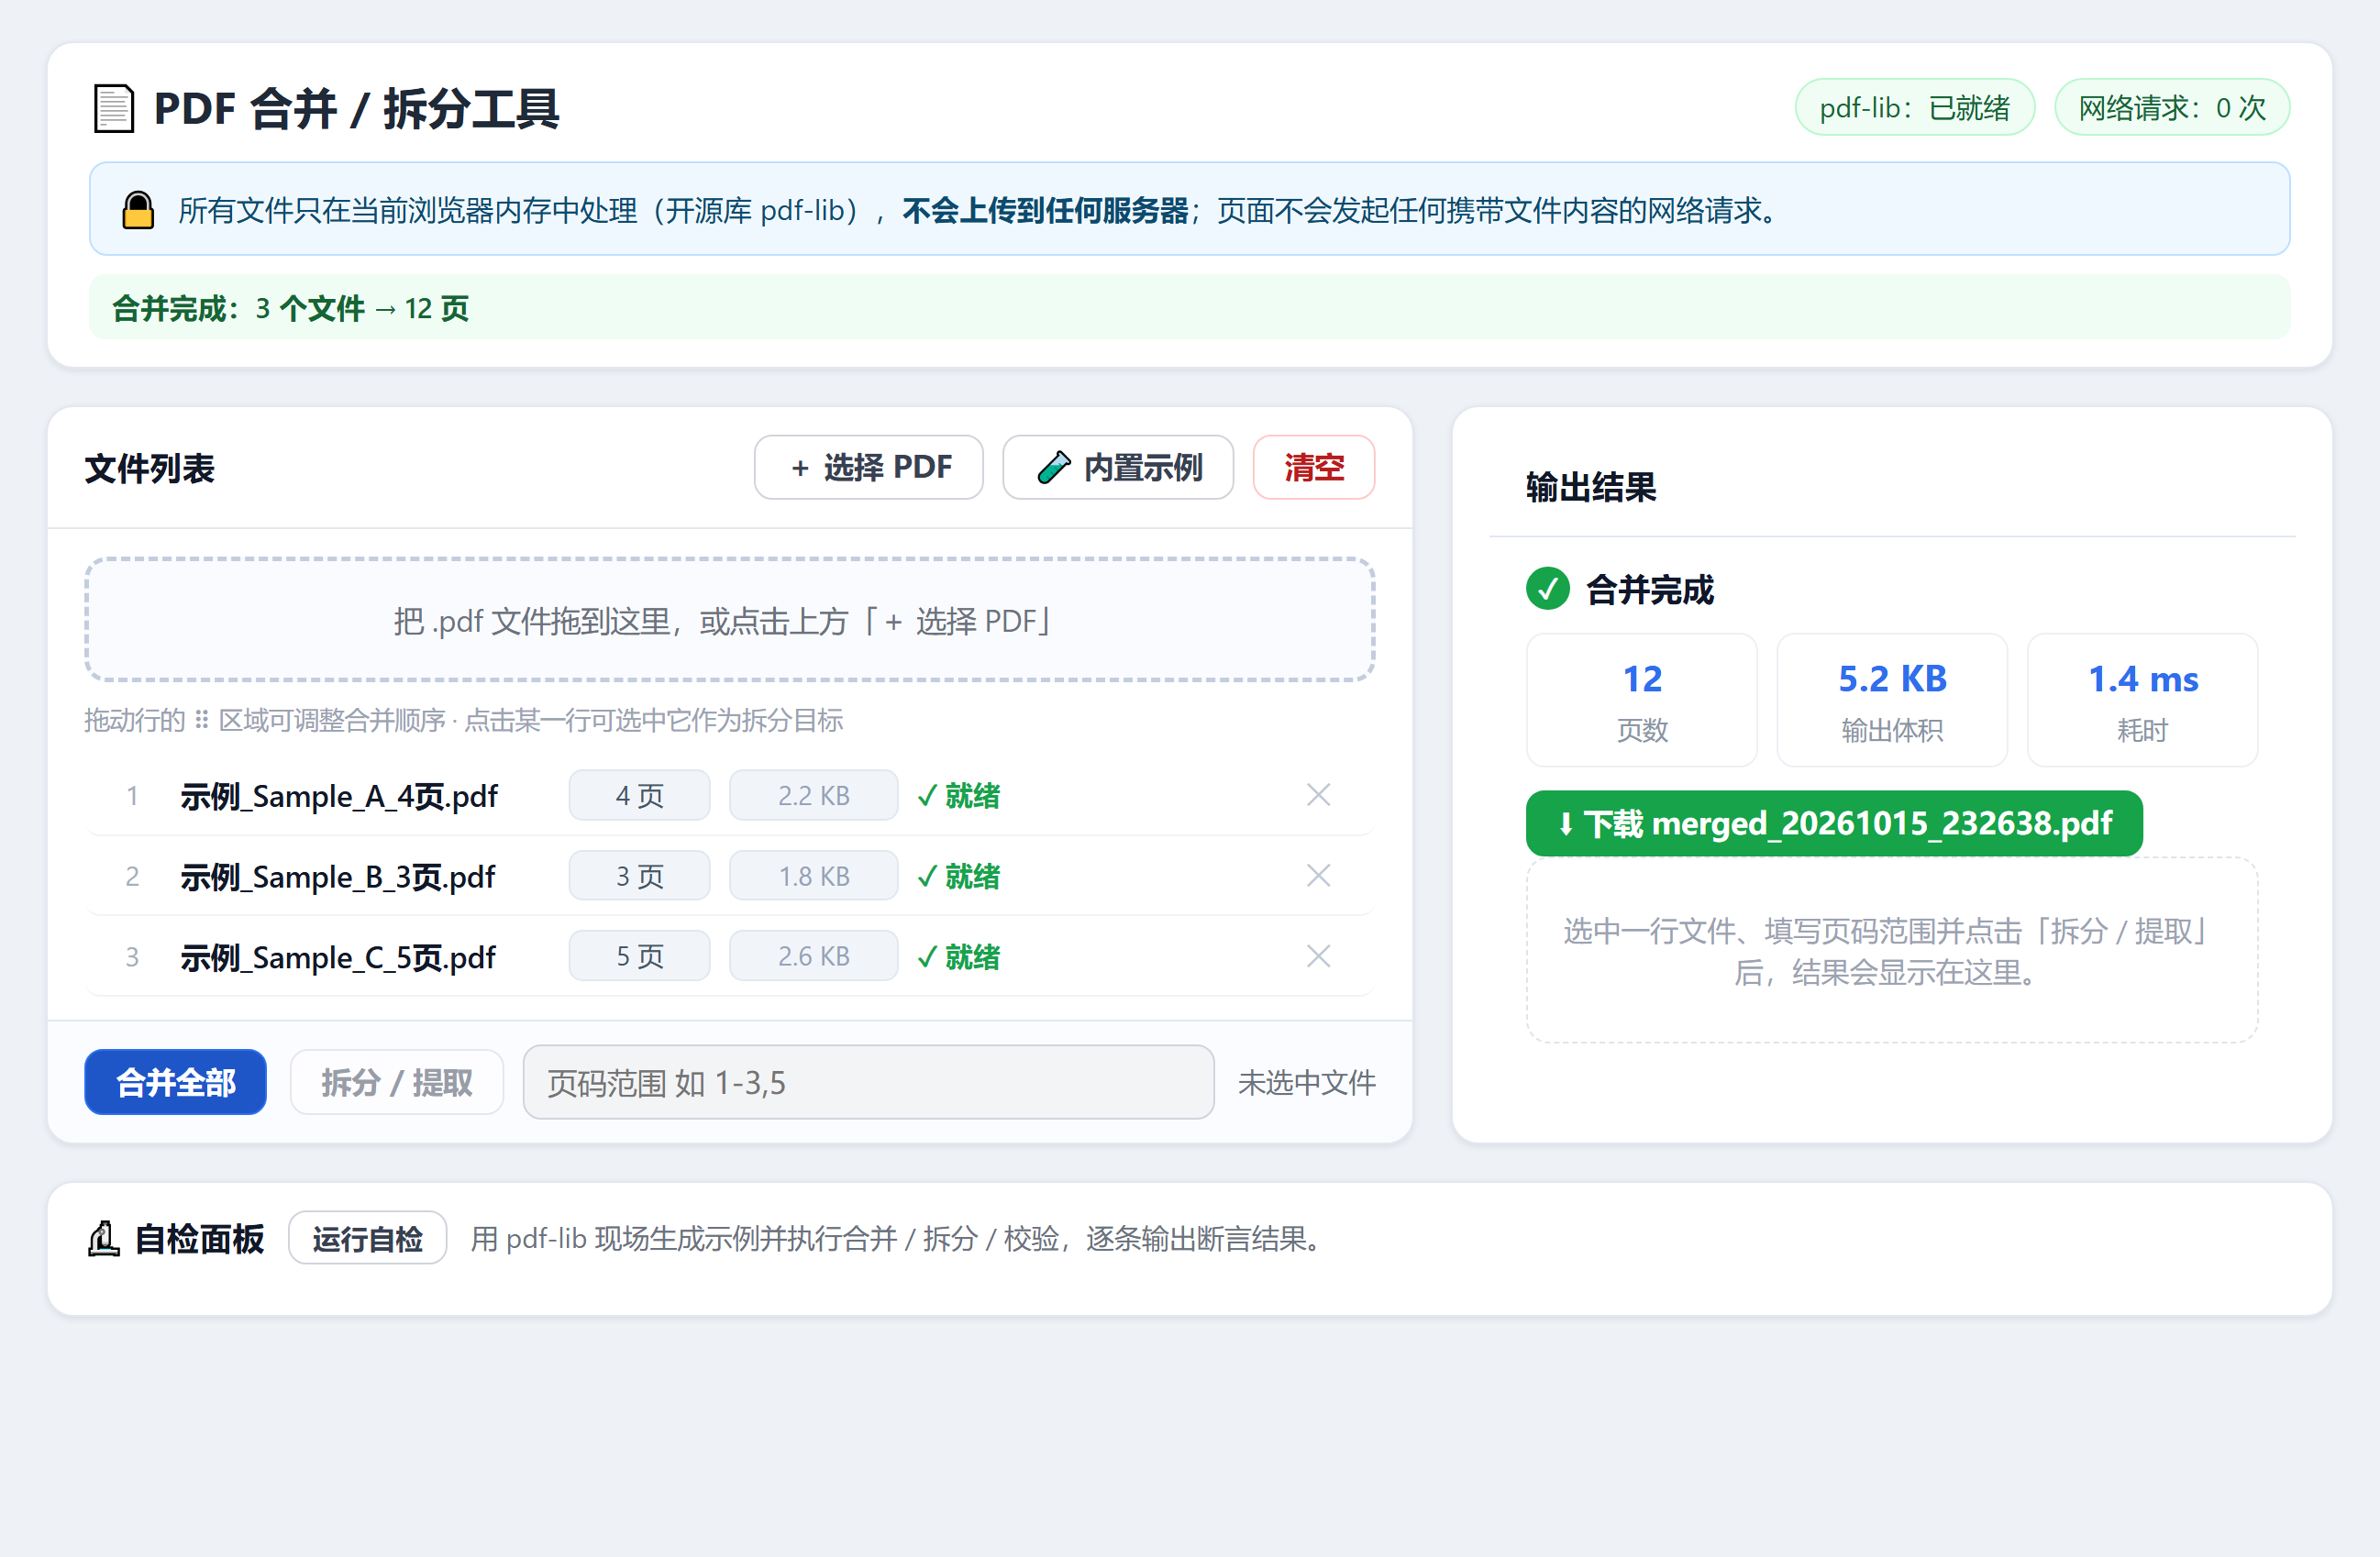
Task: Click row number 1 in the file list
Action: tap(132, 795)
